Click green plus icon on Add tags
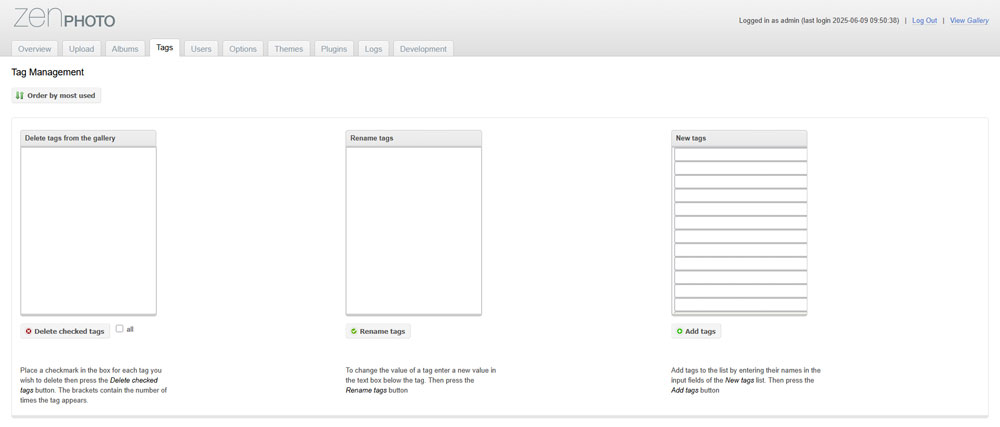This screenshot has width=1000, height=427. click(x=680, y=331)
